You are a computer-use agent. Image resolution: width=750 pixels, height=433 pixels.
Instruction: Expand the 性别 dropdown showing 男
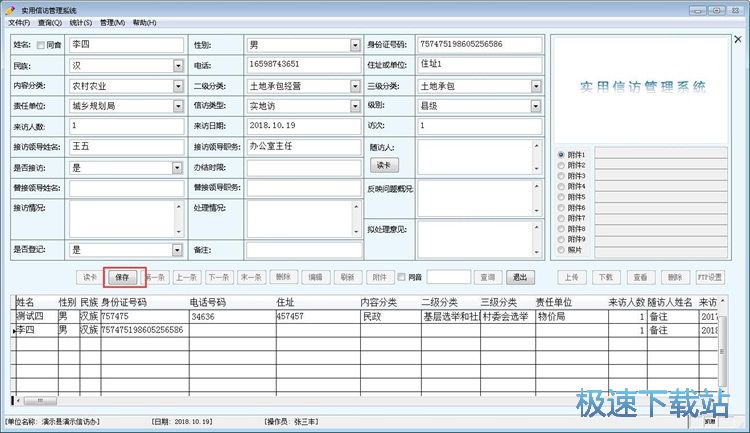click(355, 45)
